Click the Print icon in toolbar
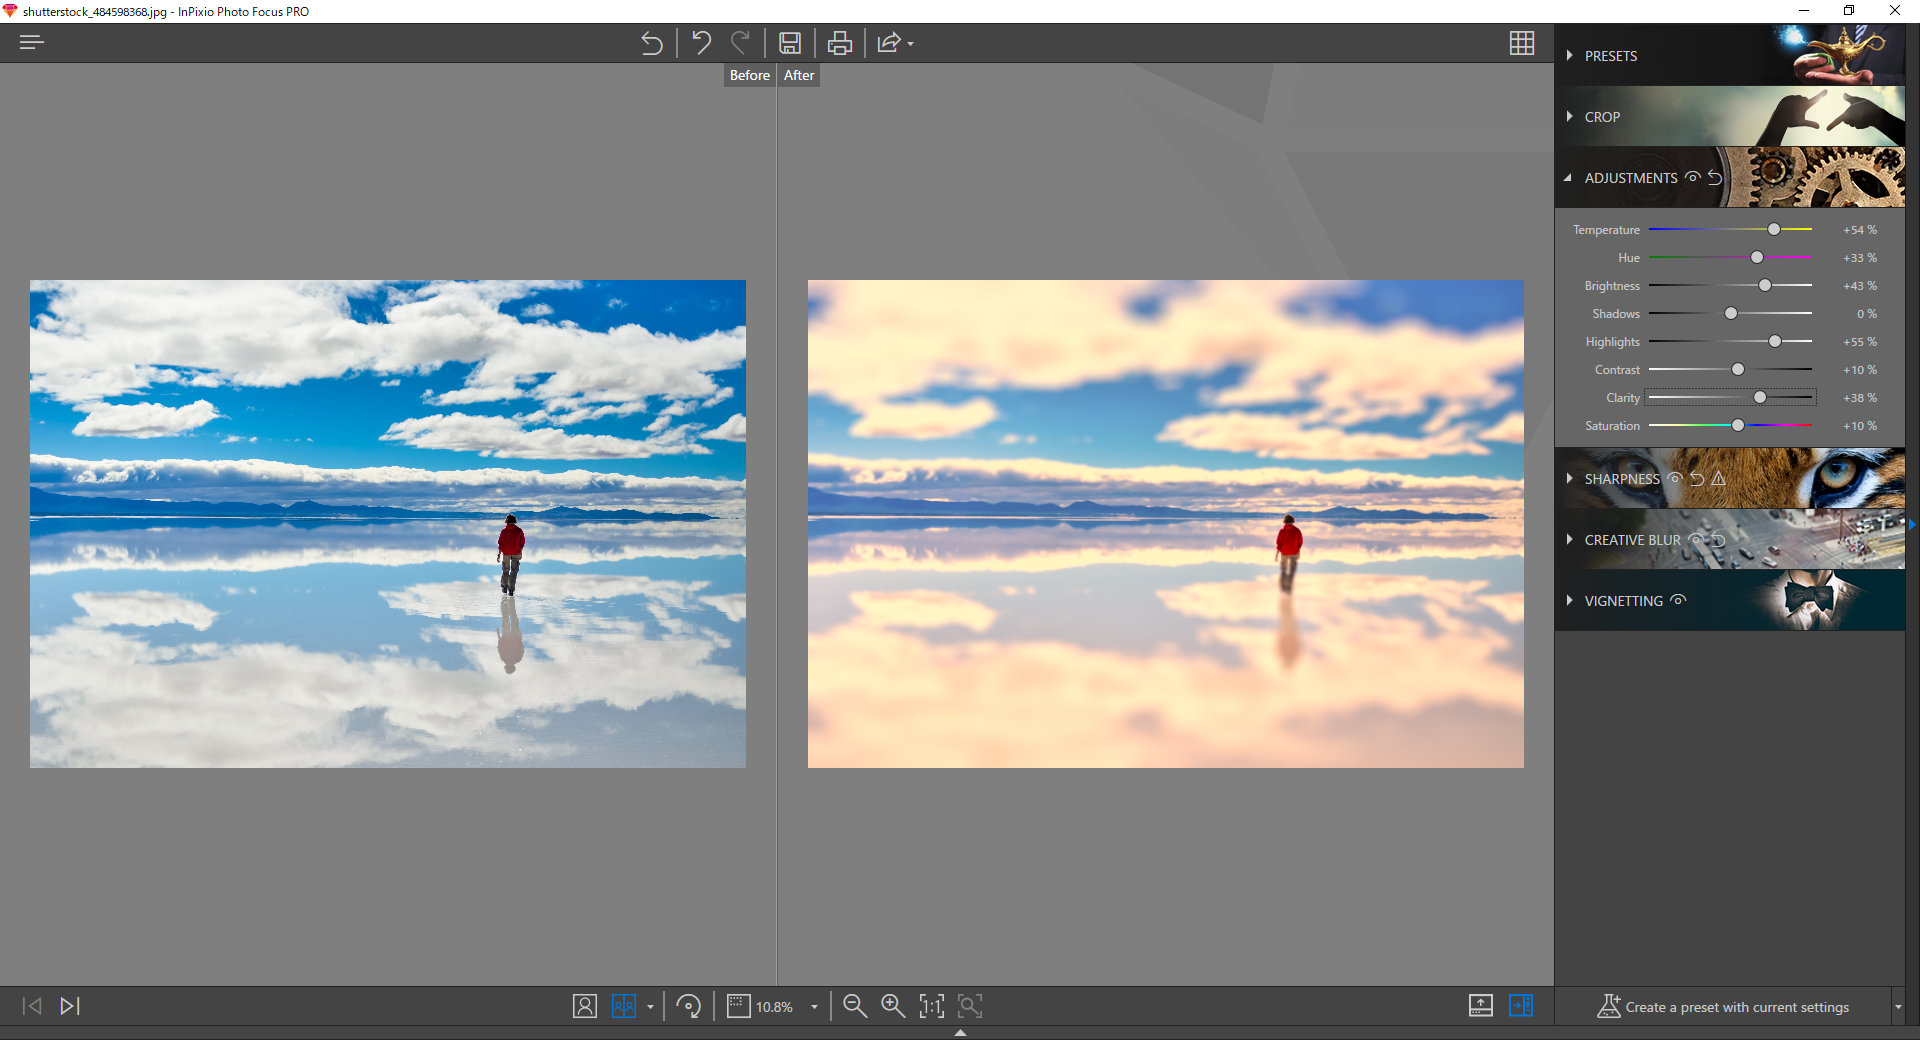 click(x=840, y=43)
